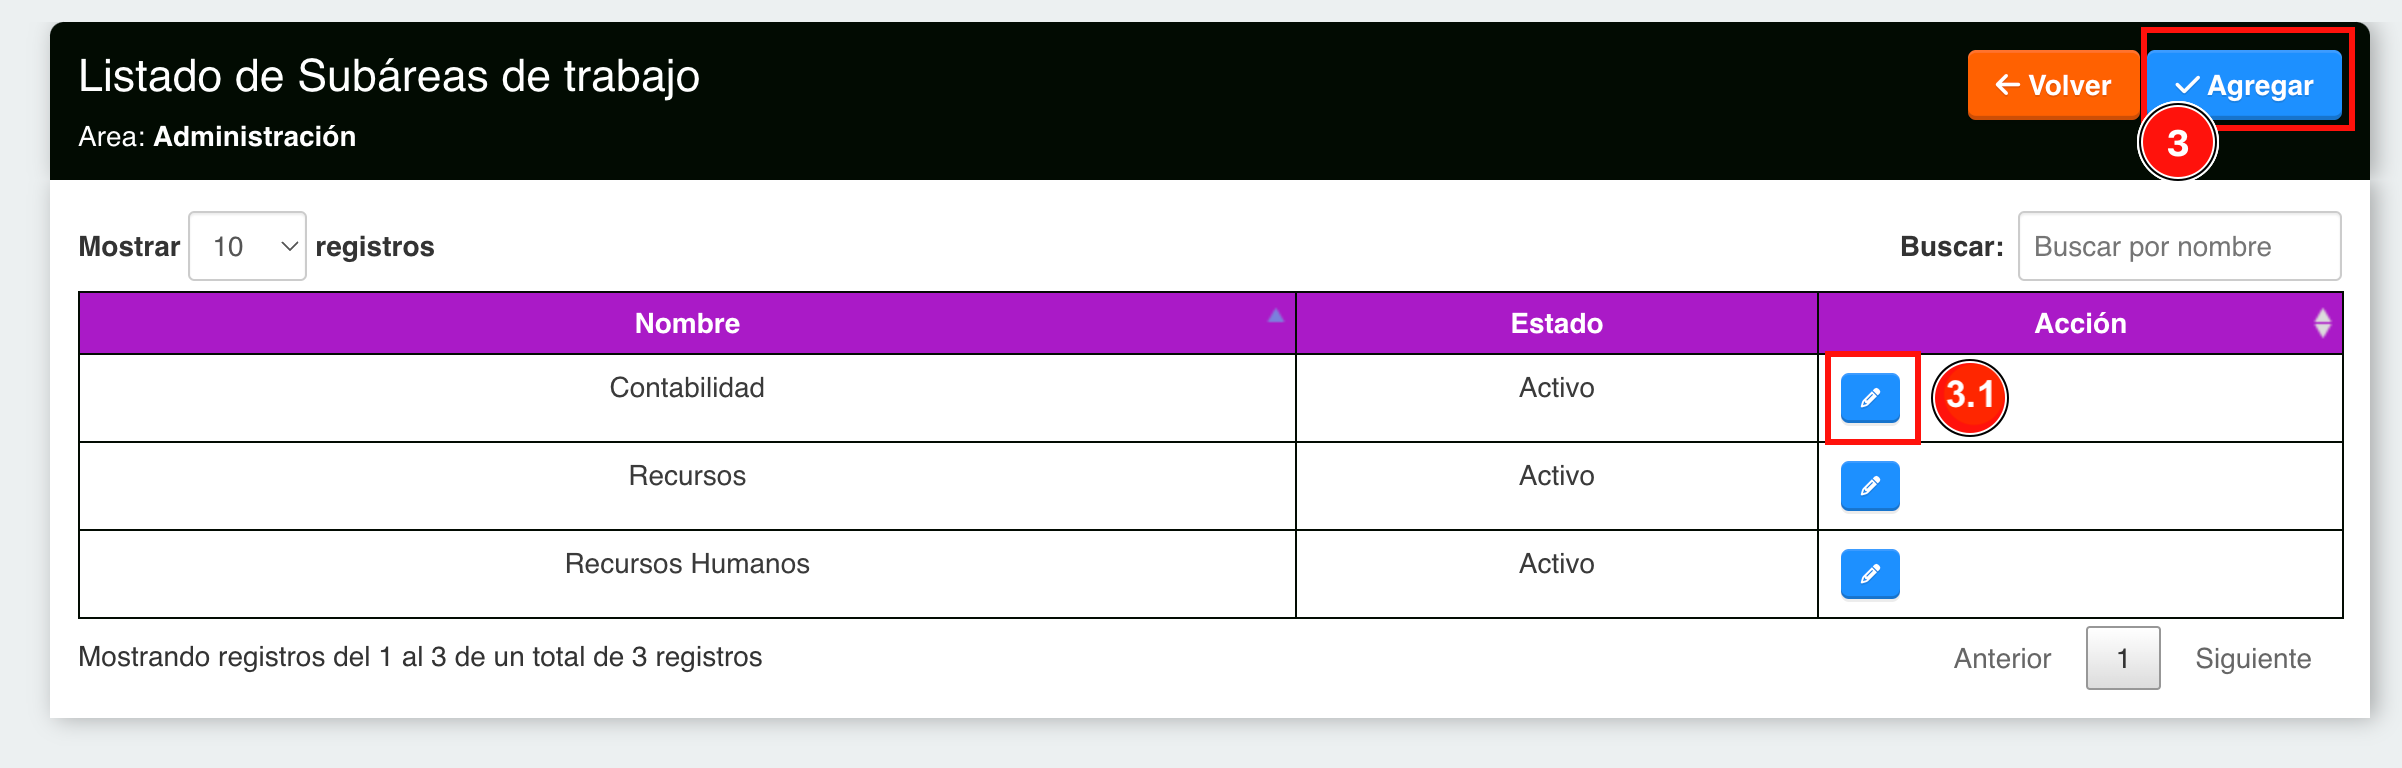This screenshot has height=768, width=2402.
Task: Edit the Recursos Humanos pencil icon
Action: point(1870,574)
